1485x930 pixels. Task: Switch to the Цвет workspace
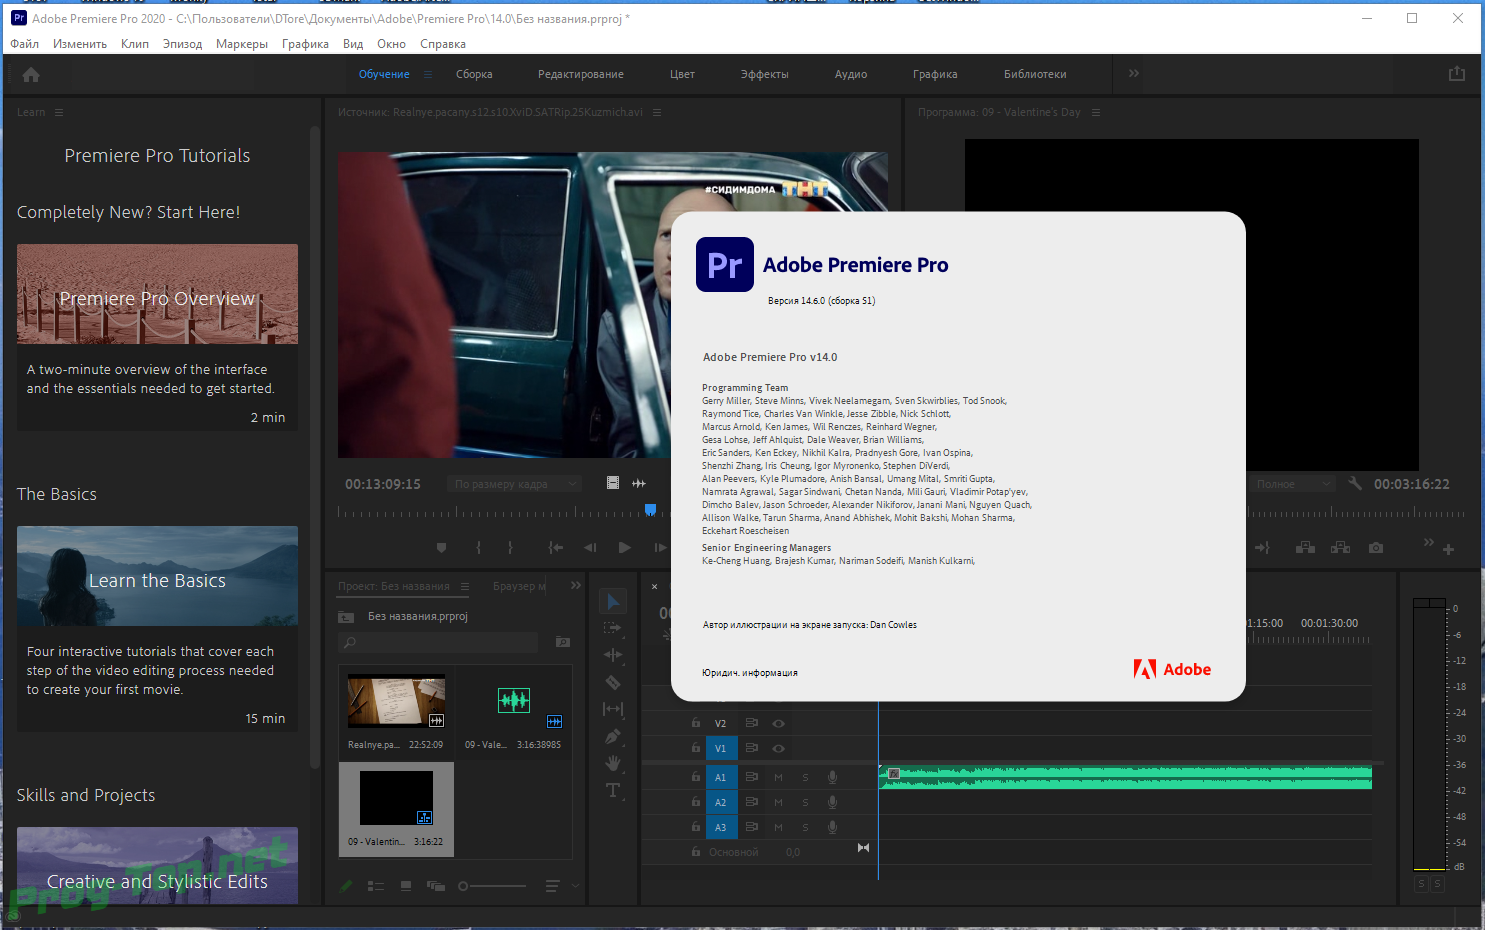682,74
